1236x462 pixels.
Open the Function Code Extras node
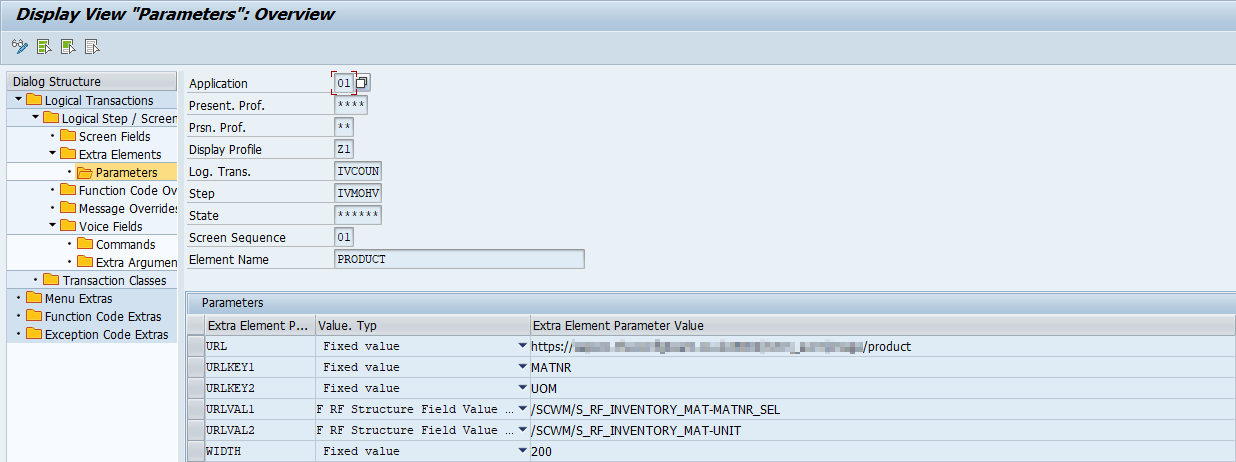[102, 317]
